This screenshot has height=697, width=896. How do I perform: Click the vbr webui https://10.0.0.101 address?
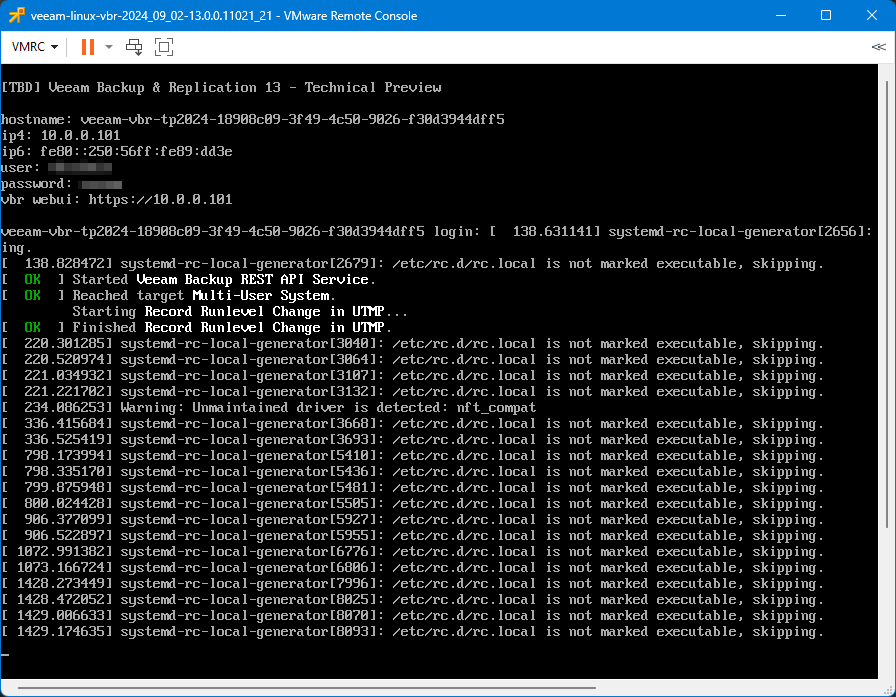160,199
